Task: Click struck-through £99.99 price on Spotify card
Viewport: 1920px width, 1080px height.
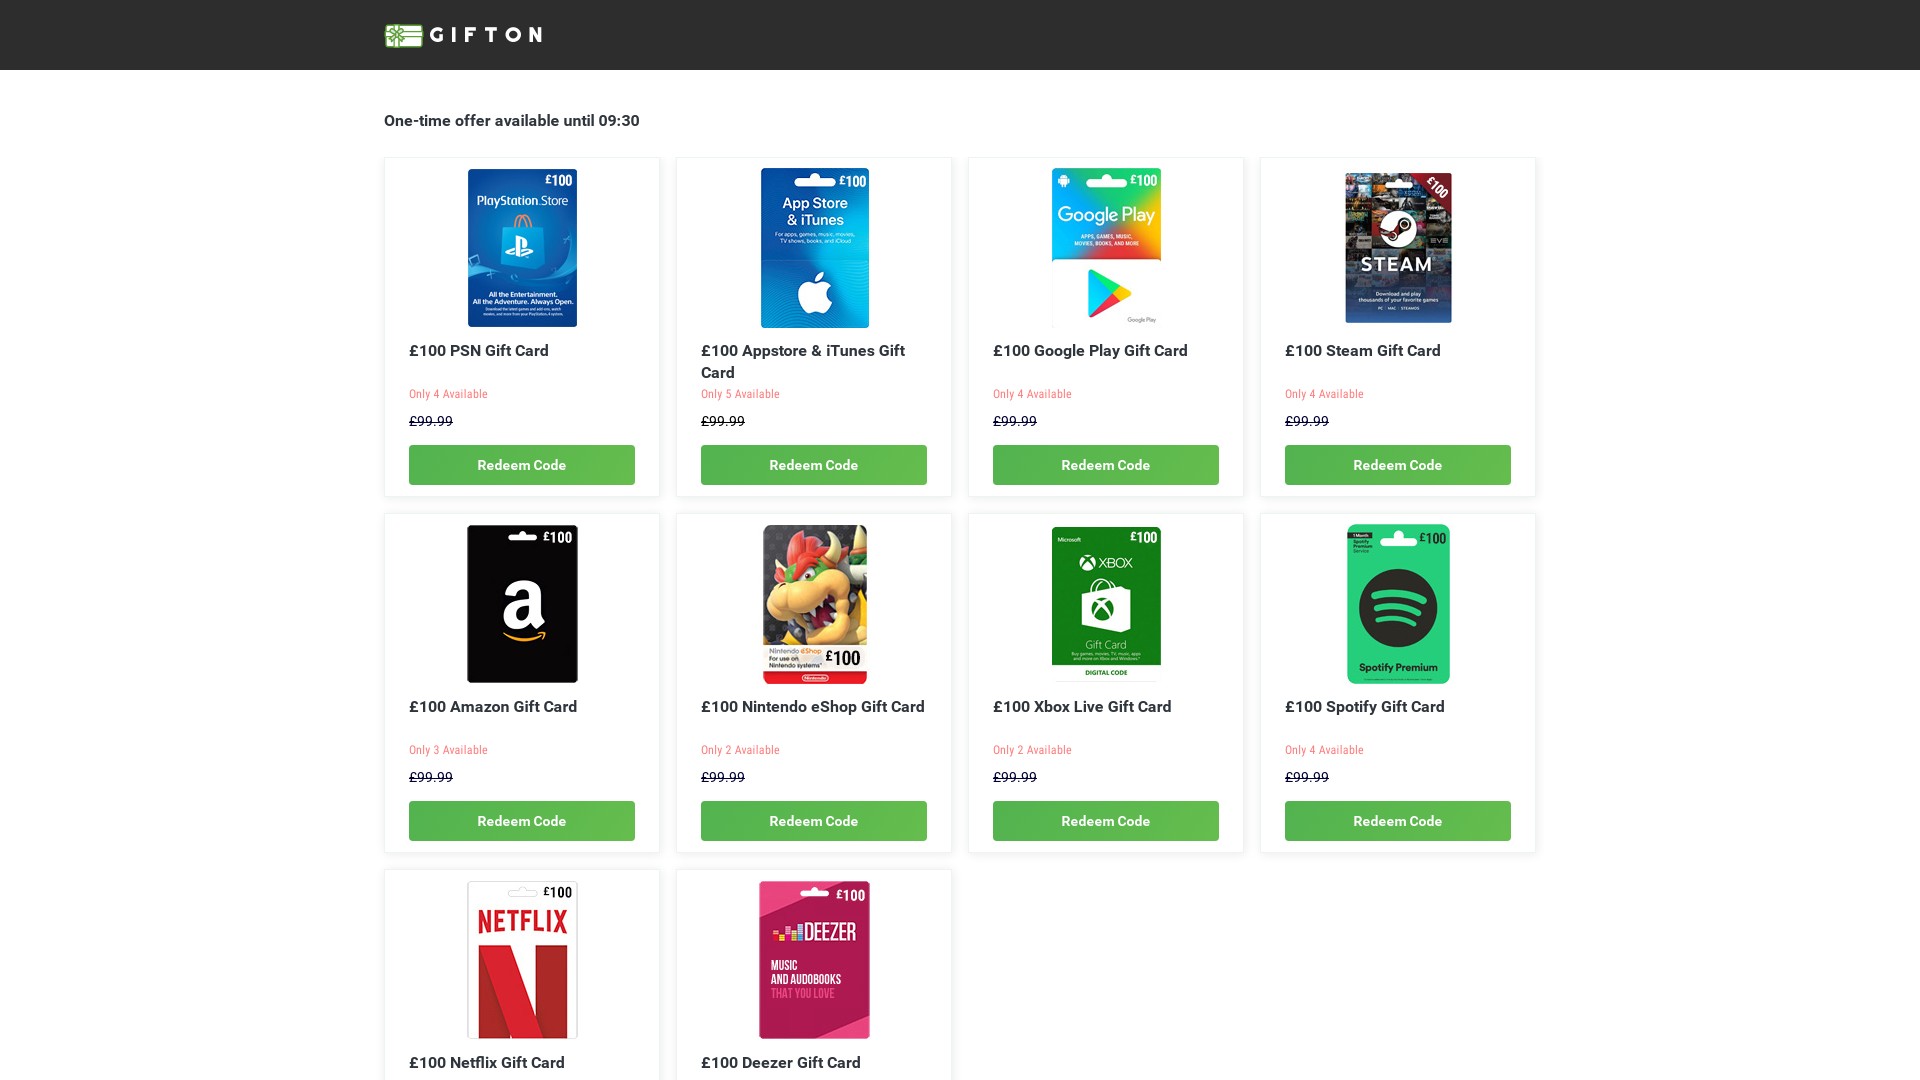Action: coord(1307,777)
